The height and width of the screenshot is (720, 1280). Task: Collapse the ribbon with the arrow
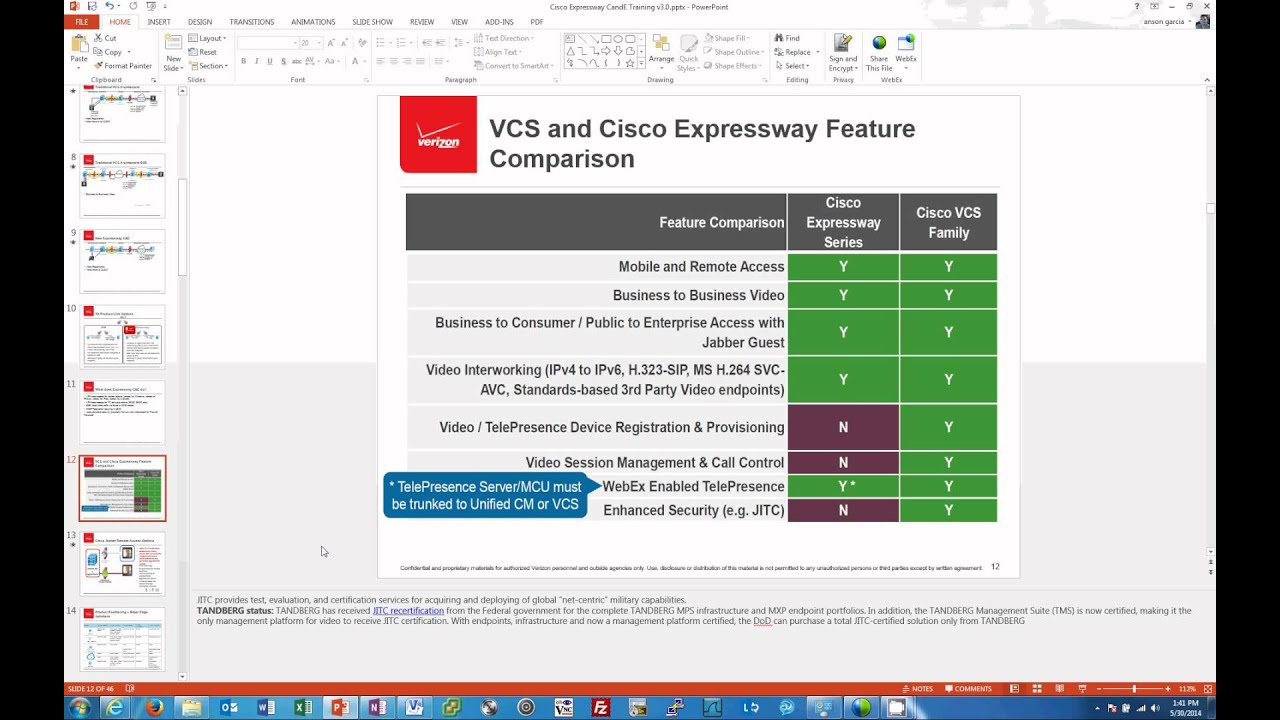tap(1207, 80)
